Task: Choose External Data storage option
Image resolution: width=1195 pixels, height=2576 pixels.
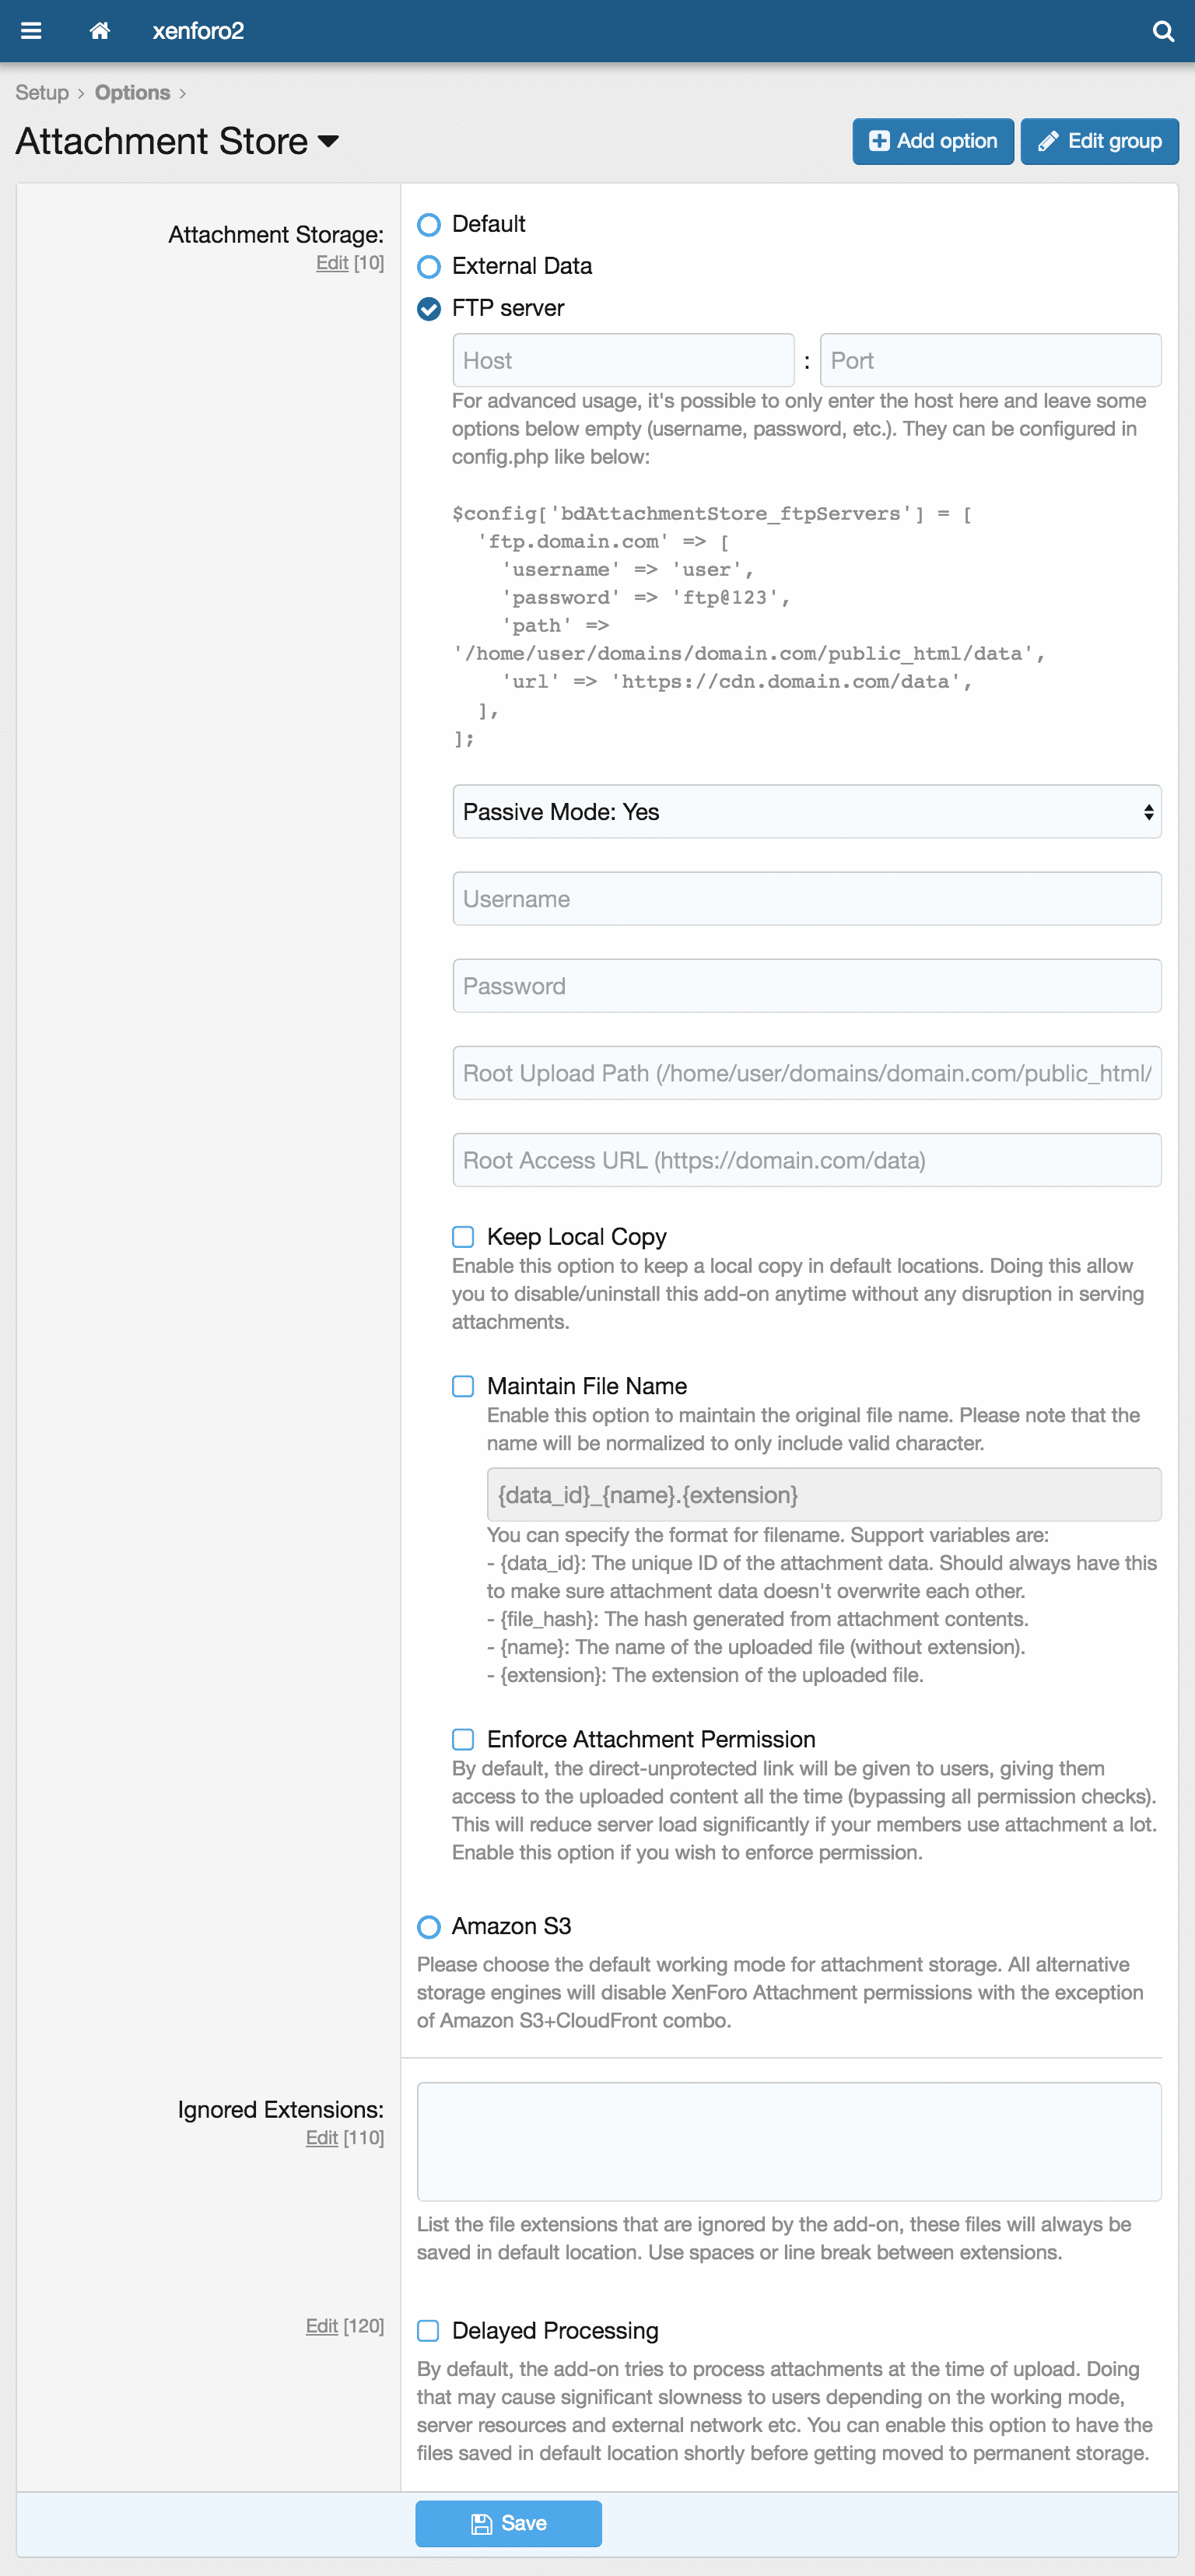Action: 429,267
